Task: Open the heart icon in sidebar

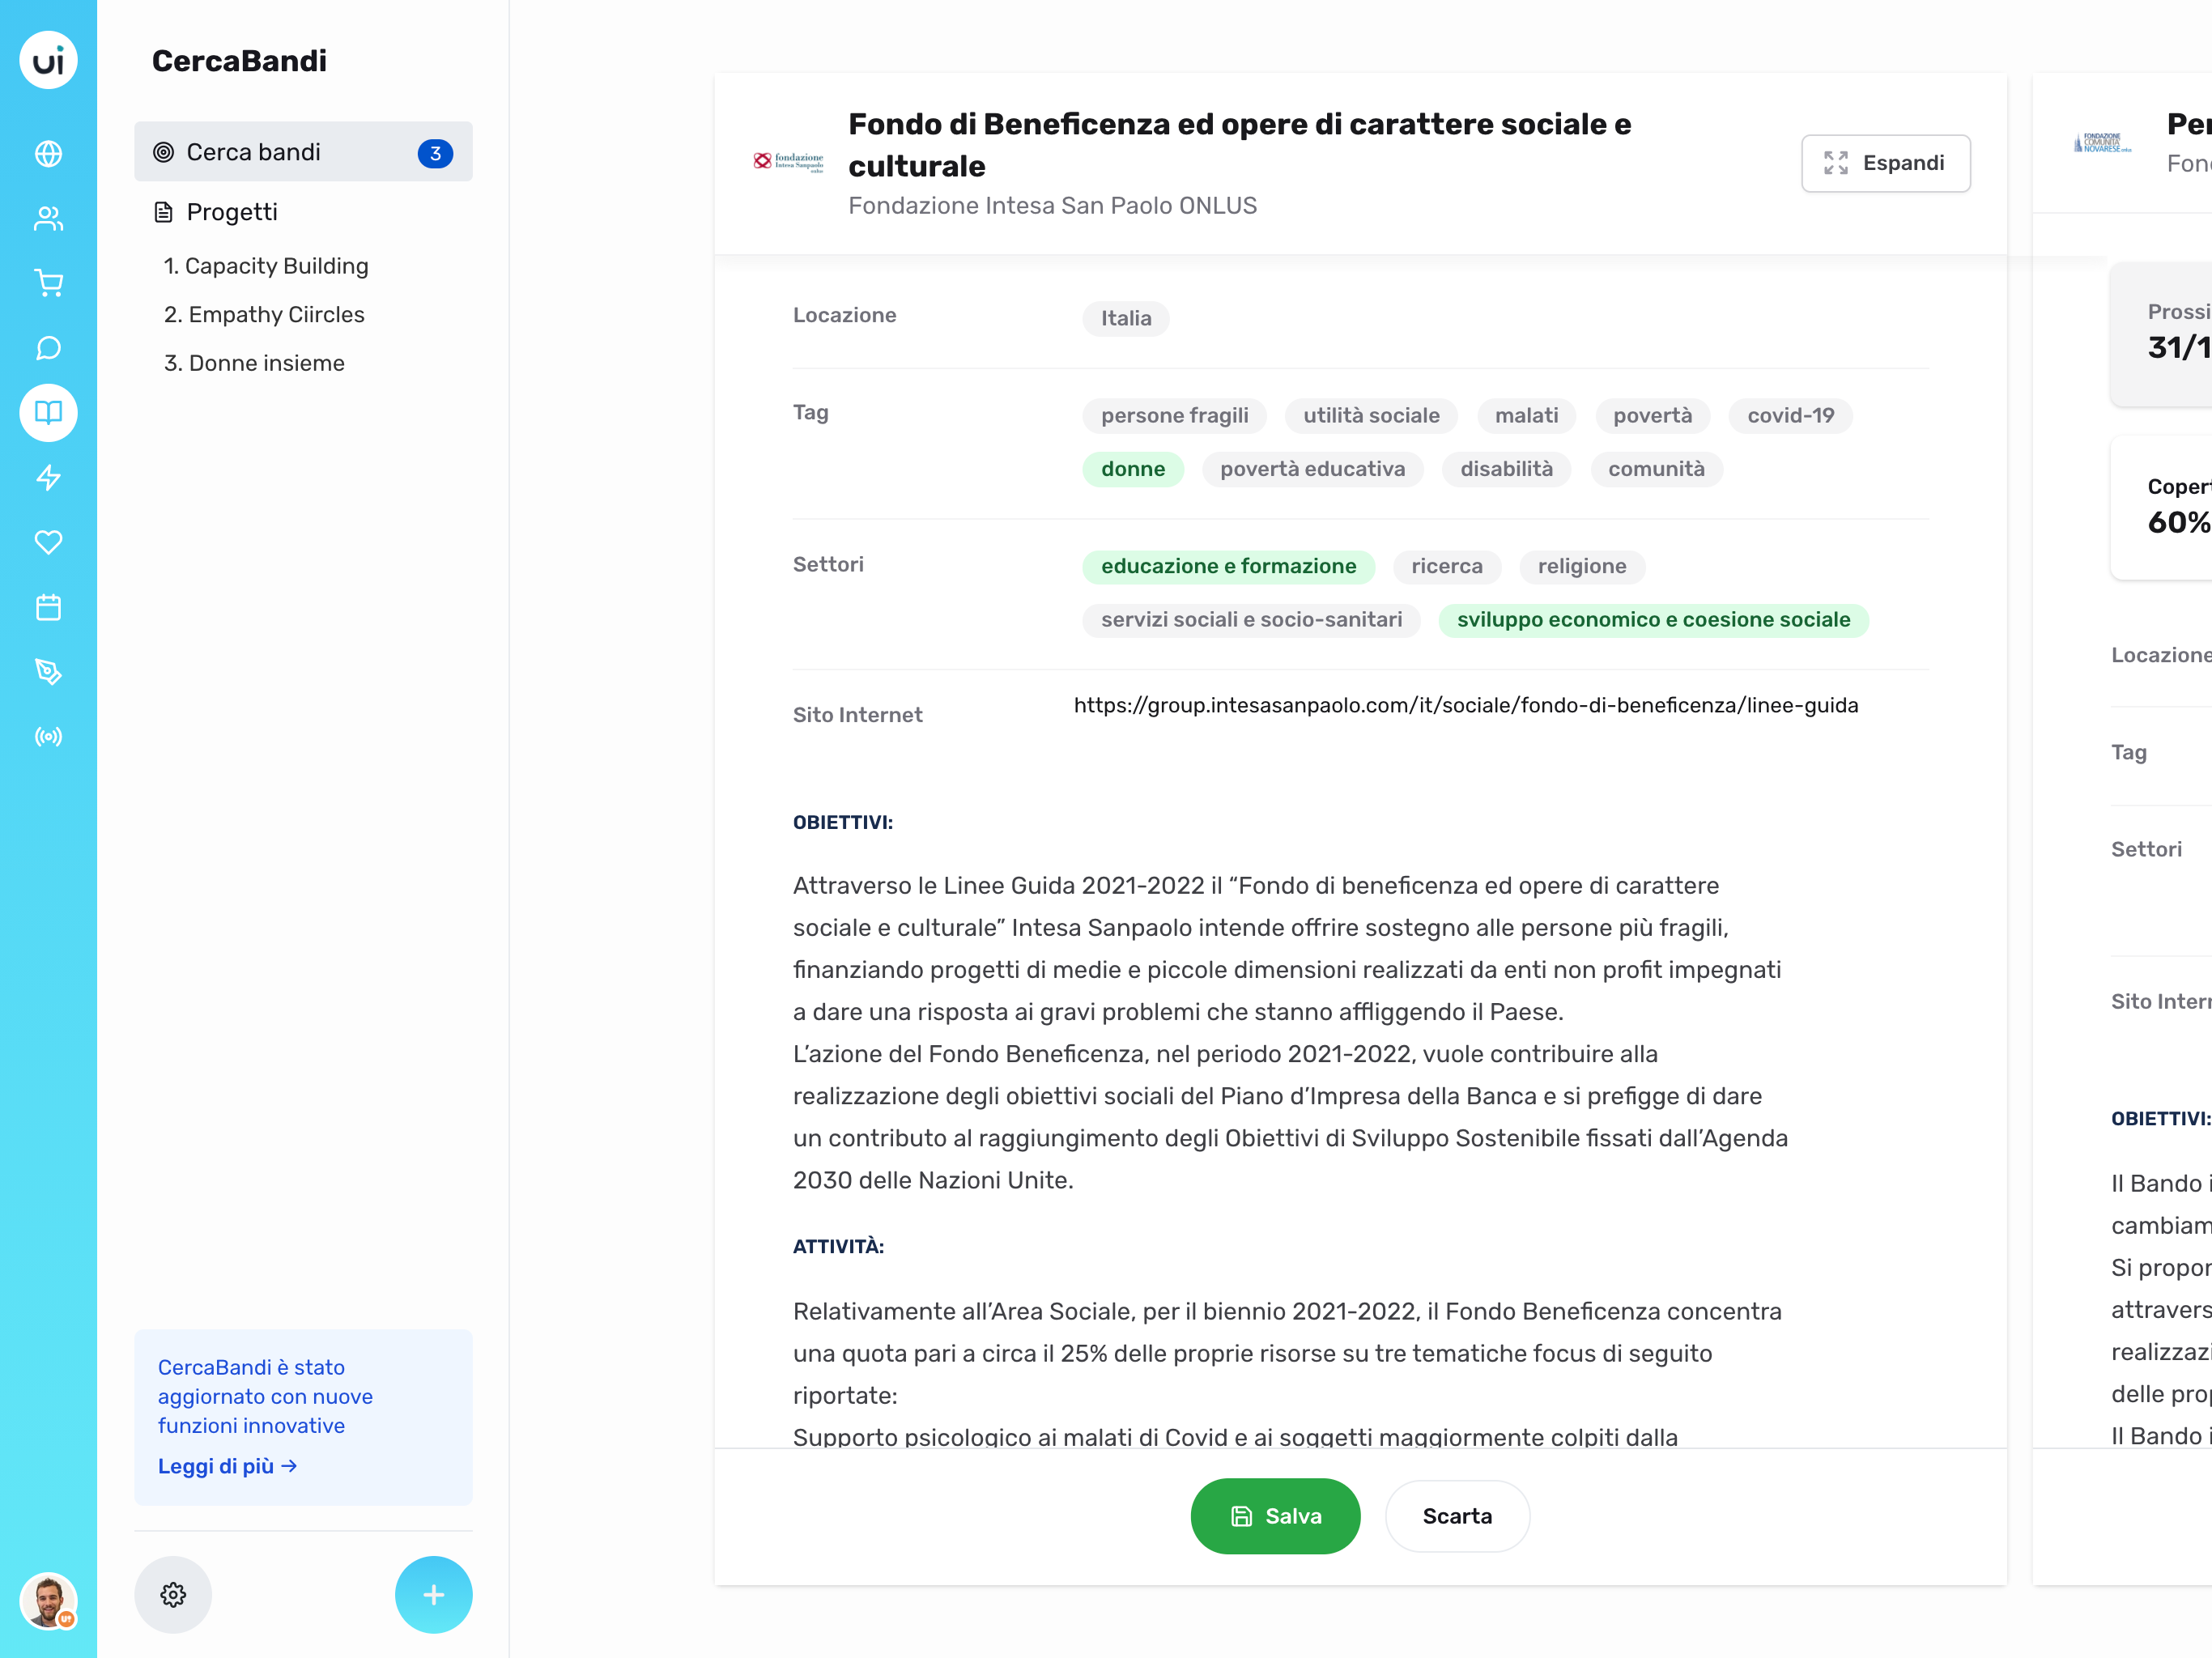Action: [x=48, y=542]
